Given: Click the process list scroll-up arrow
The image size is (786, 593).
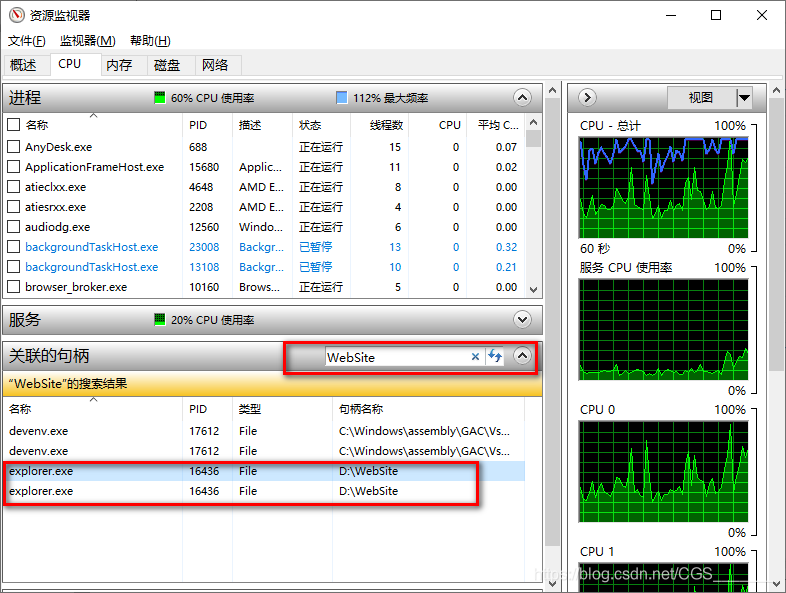Looking at the screenshot, I should point(533,122).
